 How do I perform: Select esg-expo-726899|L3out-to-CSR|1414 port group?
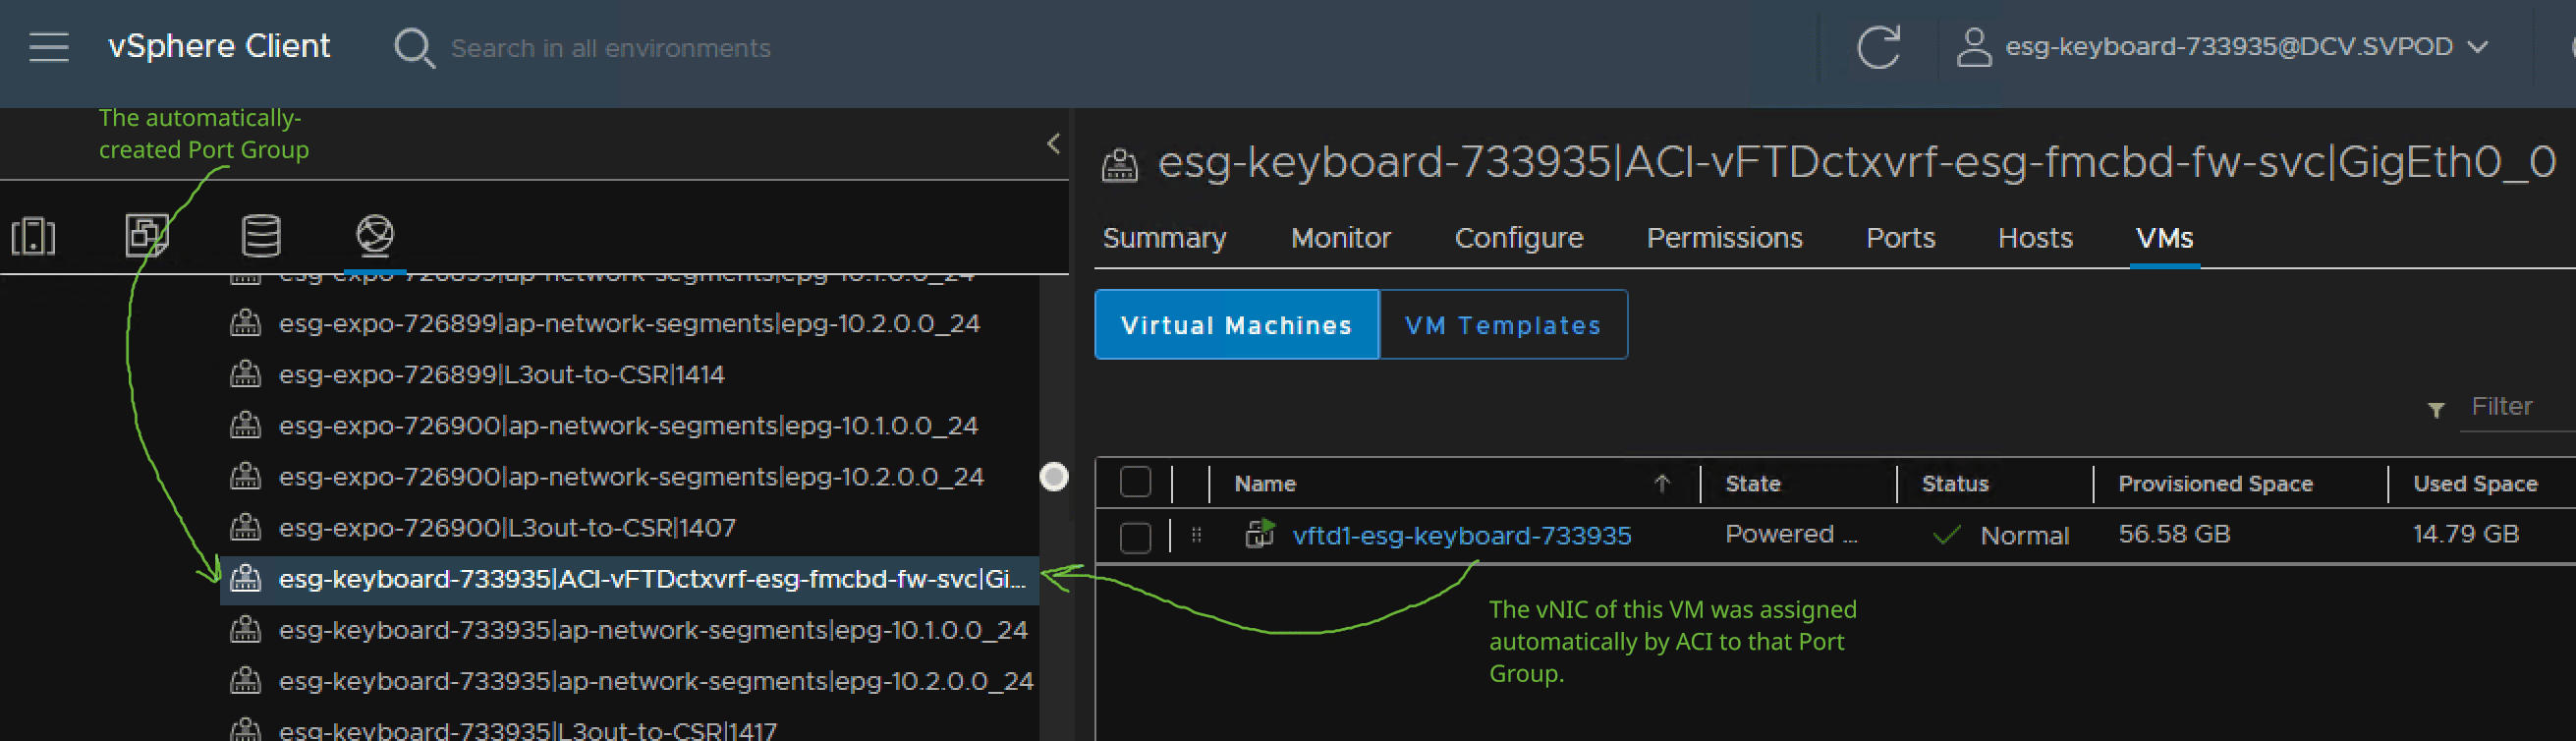(x=501, y=374)
